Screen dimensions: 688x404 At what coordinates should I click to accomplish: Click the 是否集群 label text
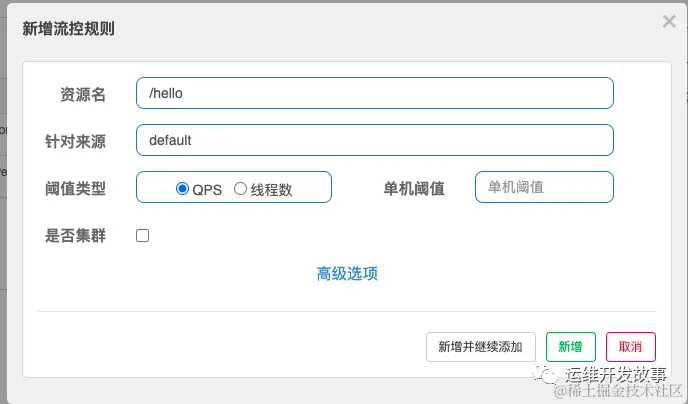pos(75,236)
